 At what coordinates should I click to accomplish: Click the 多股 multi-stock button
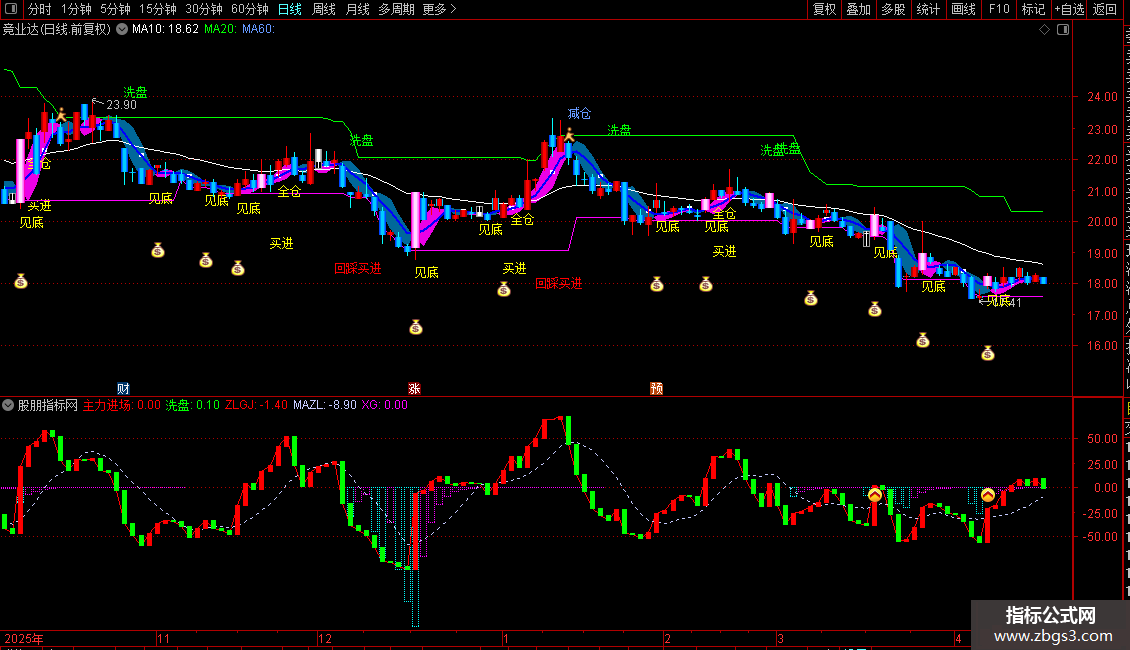pyautogui.click(x=893, y=9)
